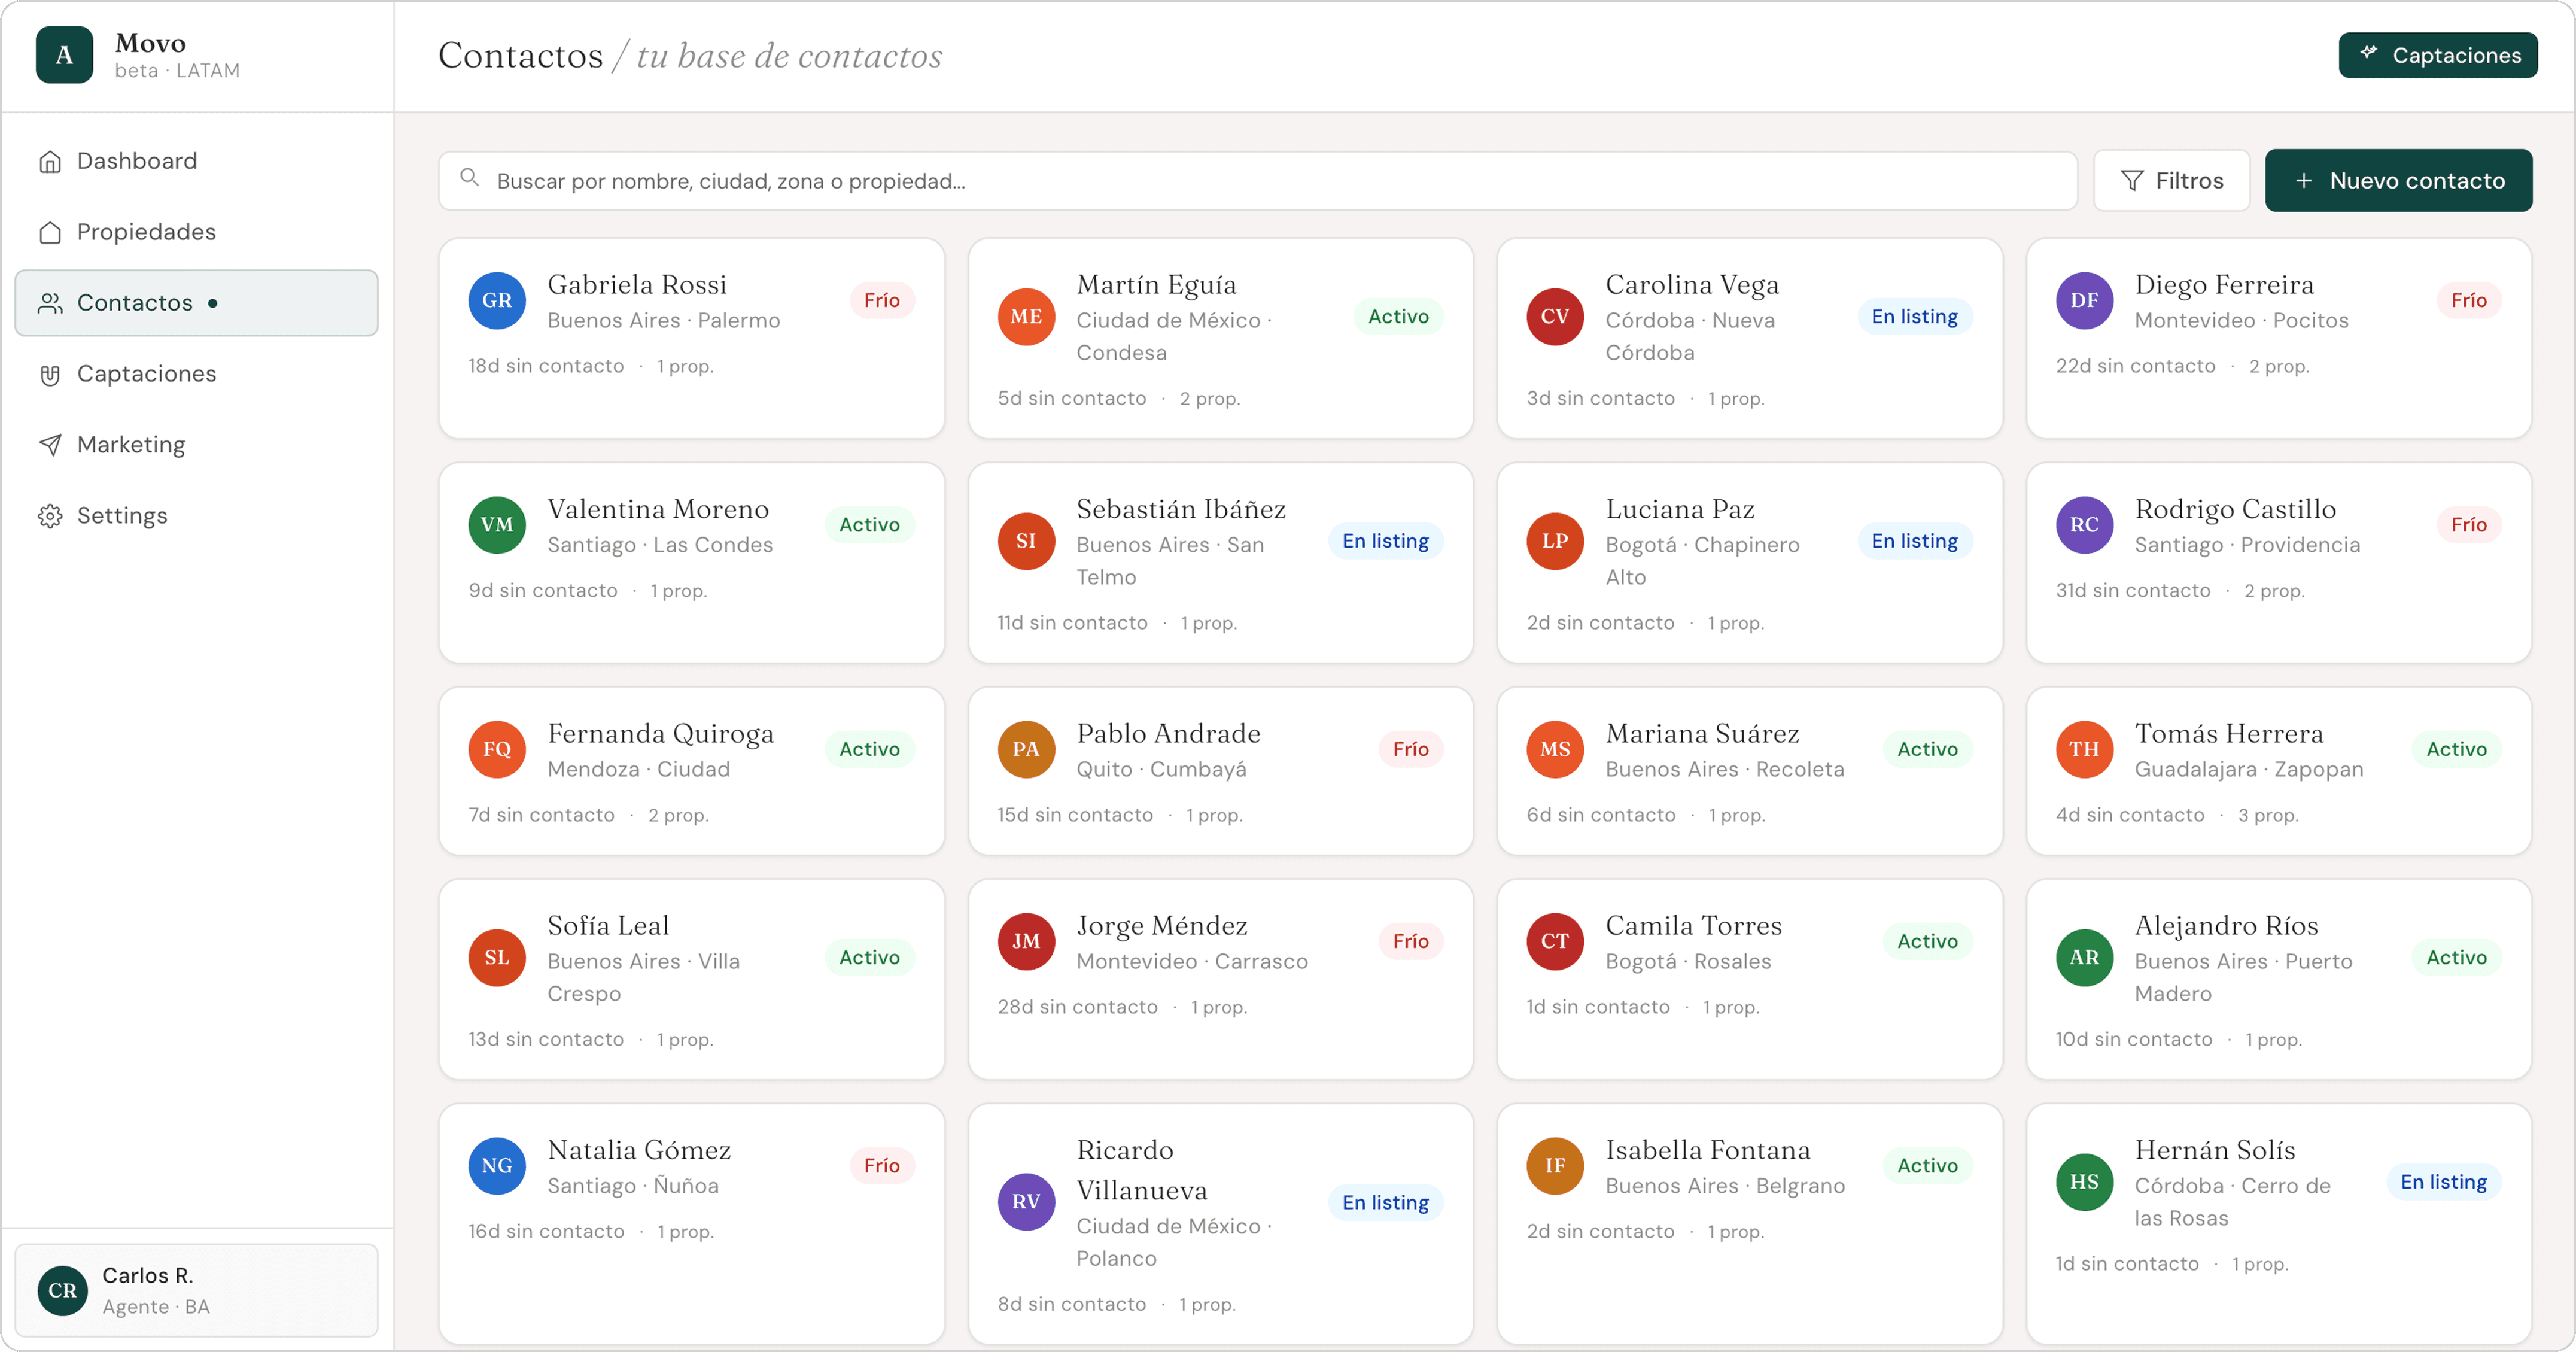The height and width of the screenshot is (1352, 2576).
Task: Open the Carlos R. profile card
Action: (196, 1290)
